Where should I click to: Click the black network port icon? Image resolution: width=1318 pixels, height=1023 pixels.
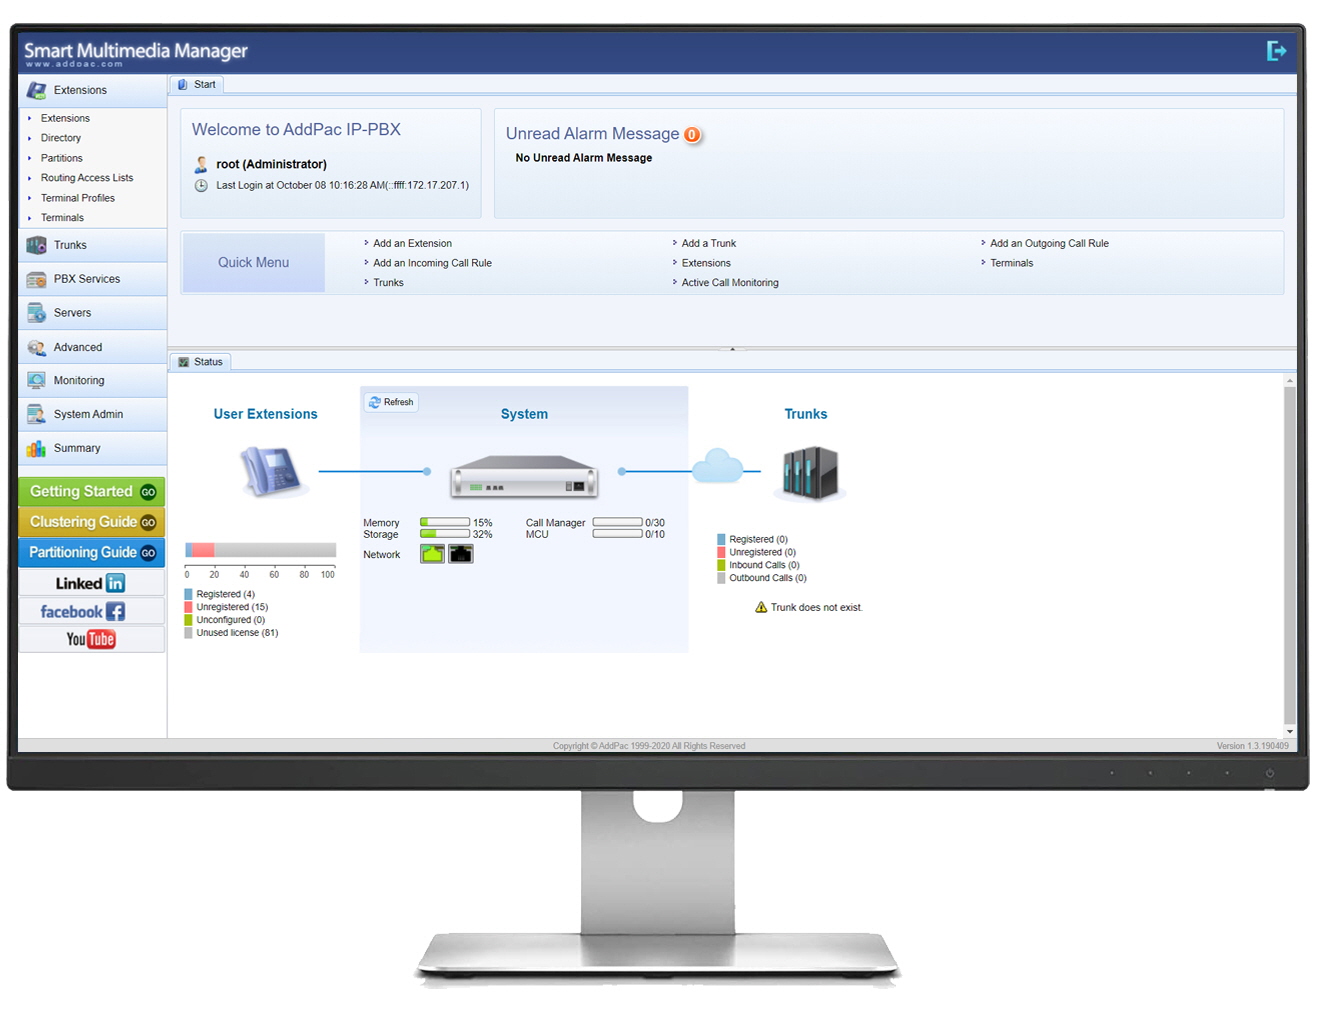[460, 554]
